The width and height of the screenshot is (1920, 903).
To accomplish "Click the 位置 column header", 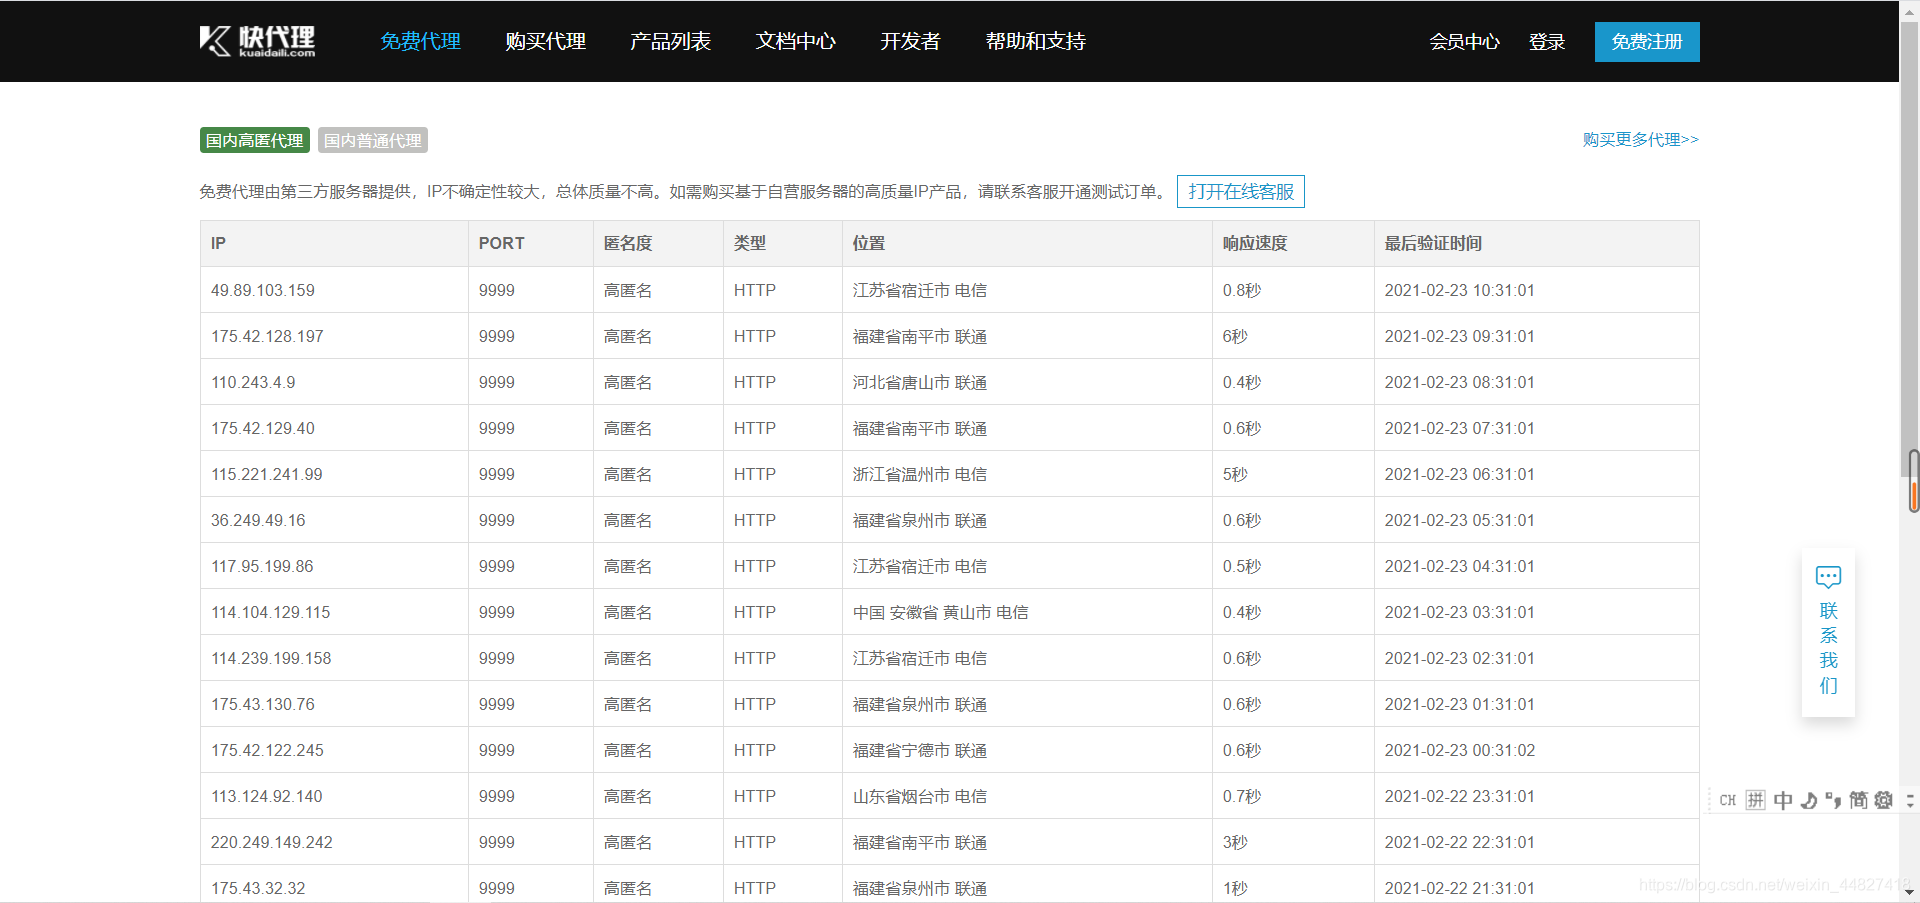I will point(1027,243).
